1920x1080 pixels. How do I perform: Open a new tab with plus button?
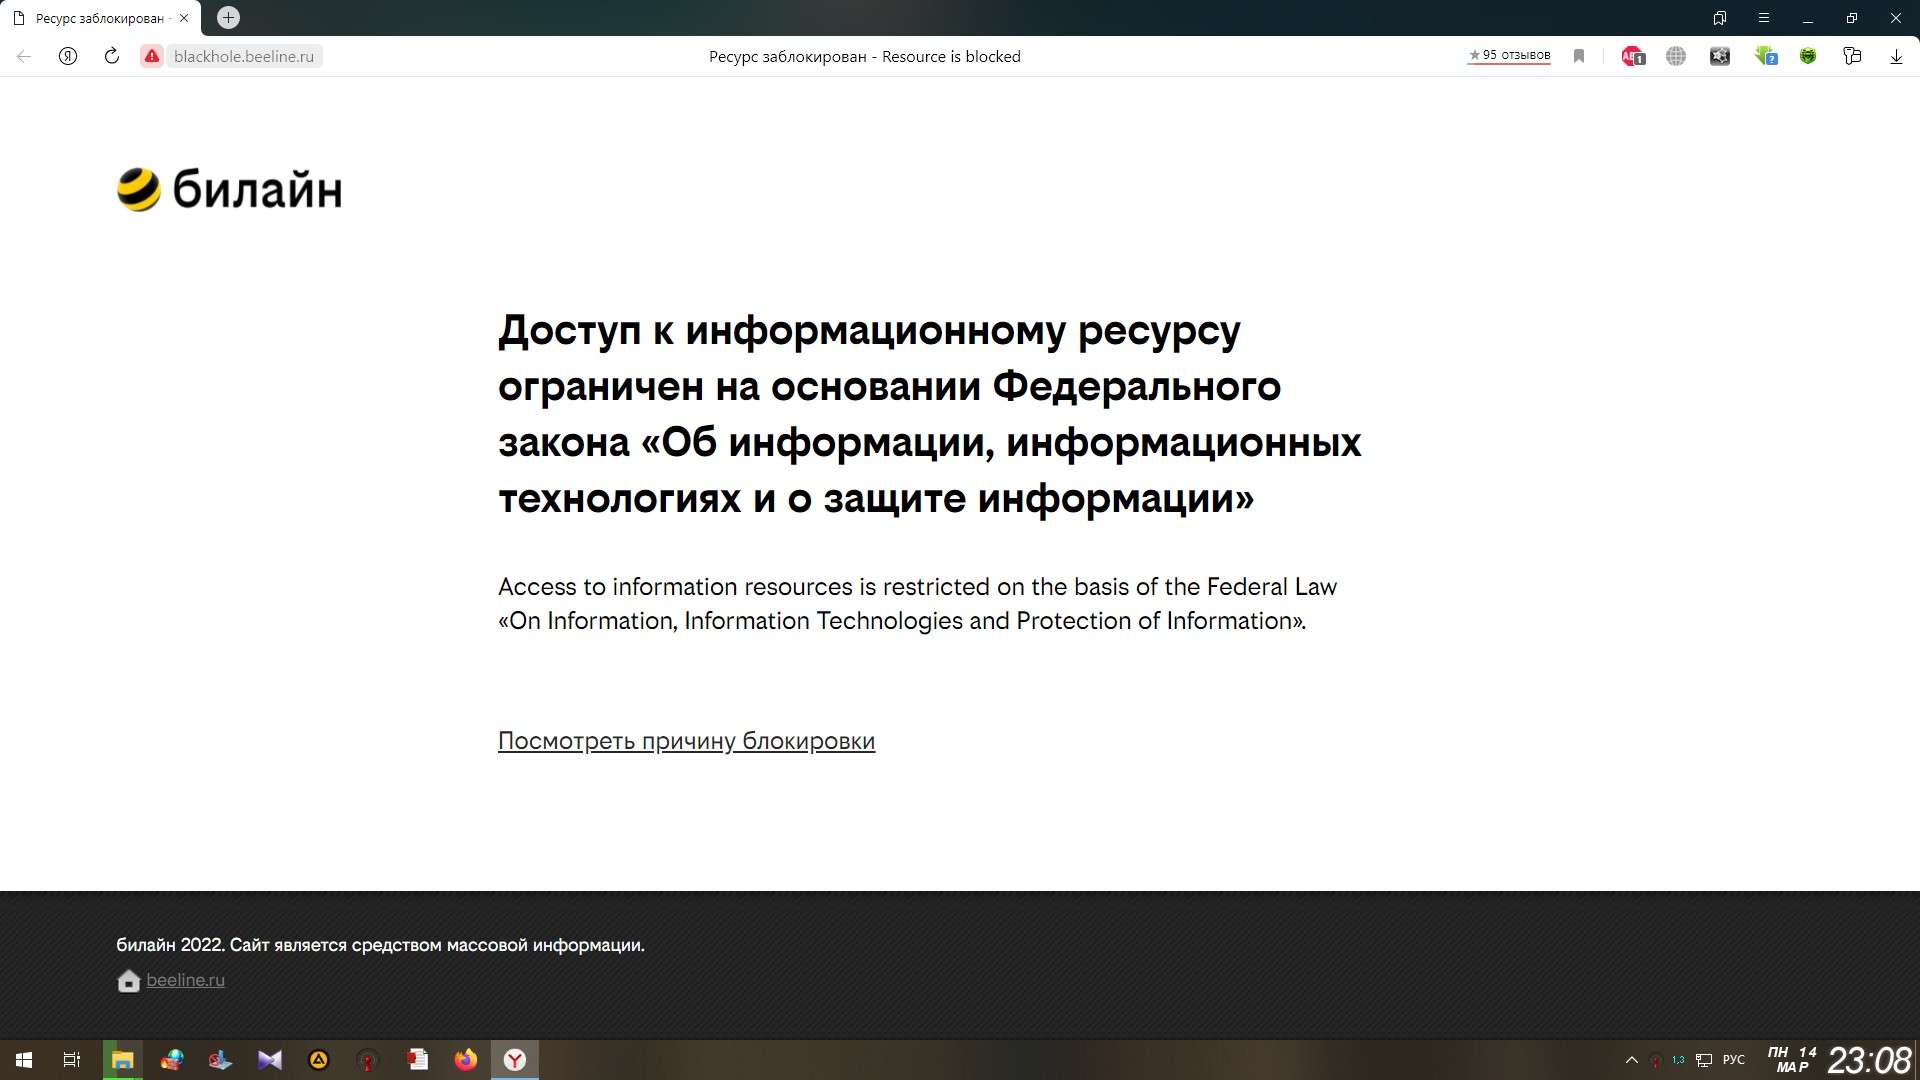click(x=228, y=17)
